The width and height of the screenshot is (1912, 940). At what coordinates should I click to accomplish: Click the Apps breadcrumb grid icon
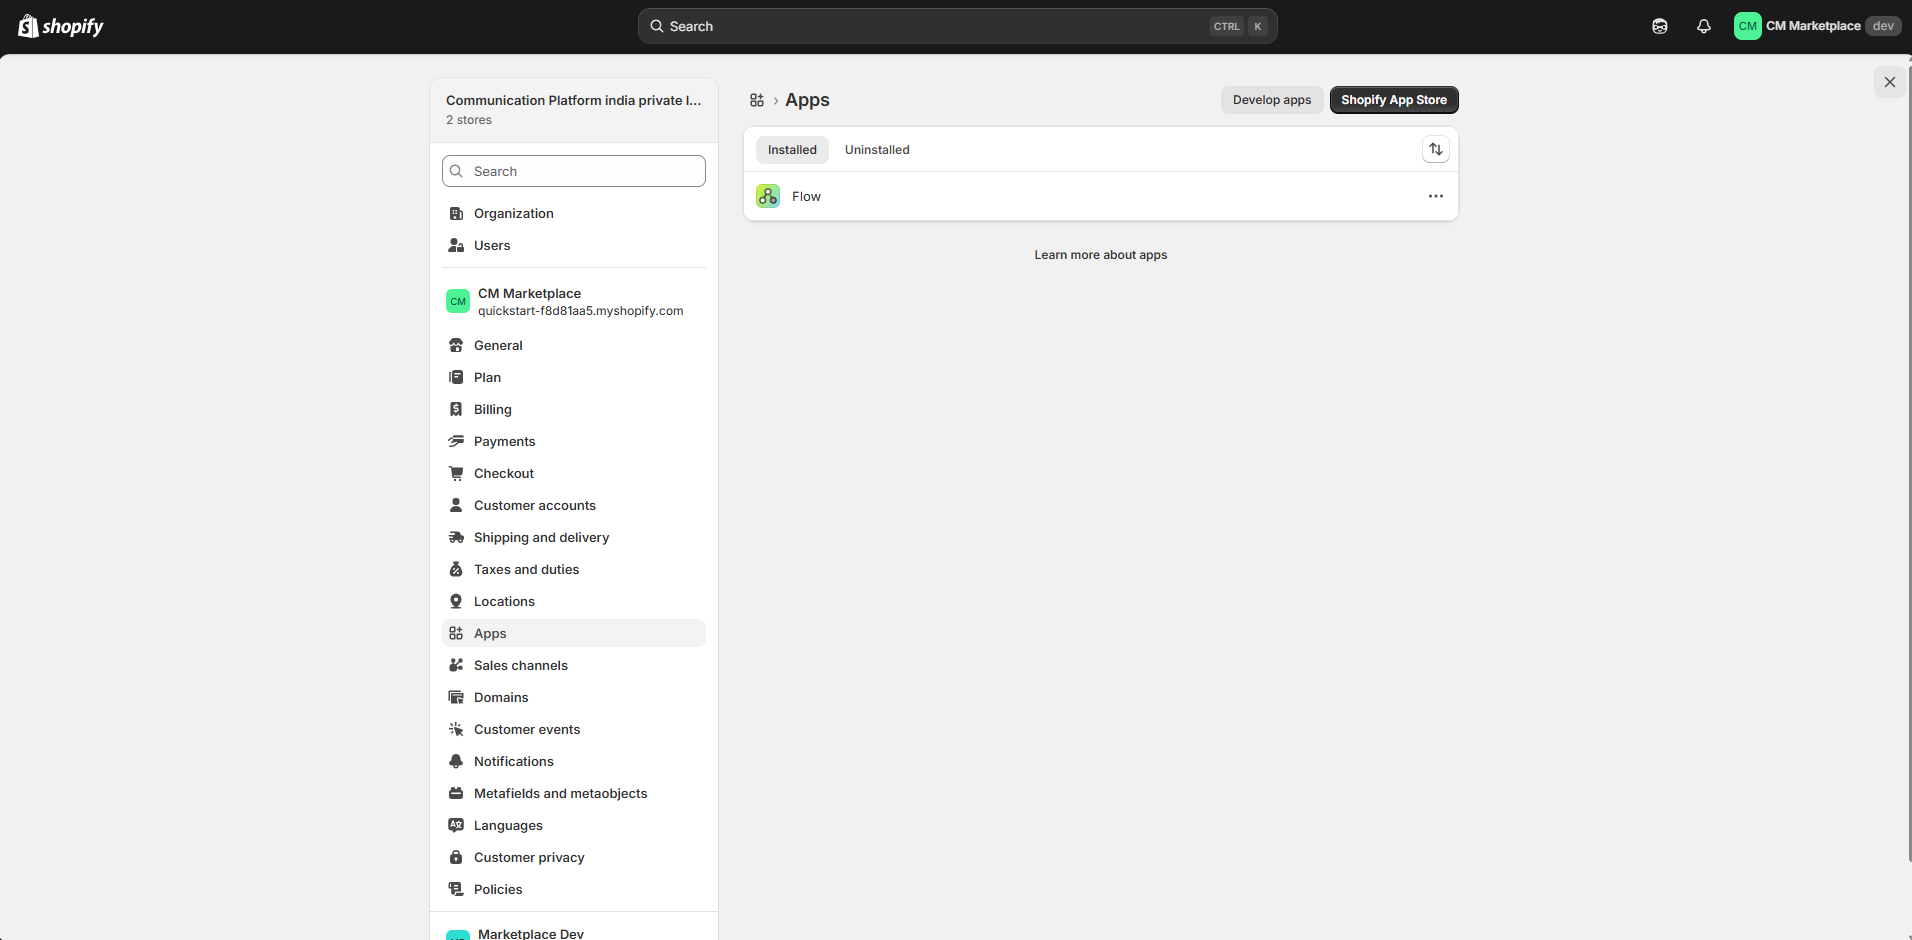click(x=757, y=100)
